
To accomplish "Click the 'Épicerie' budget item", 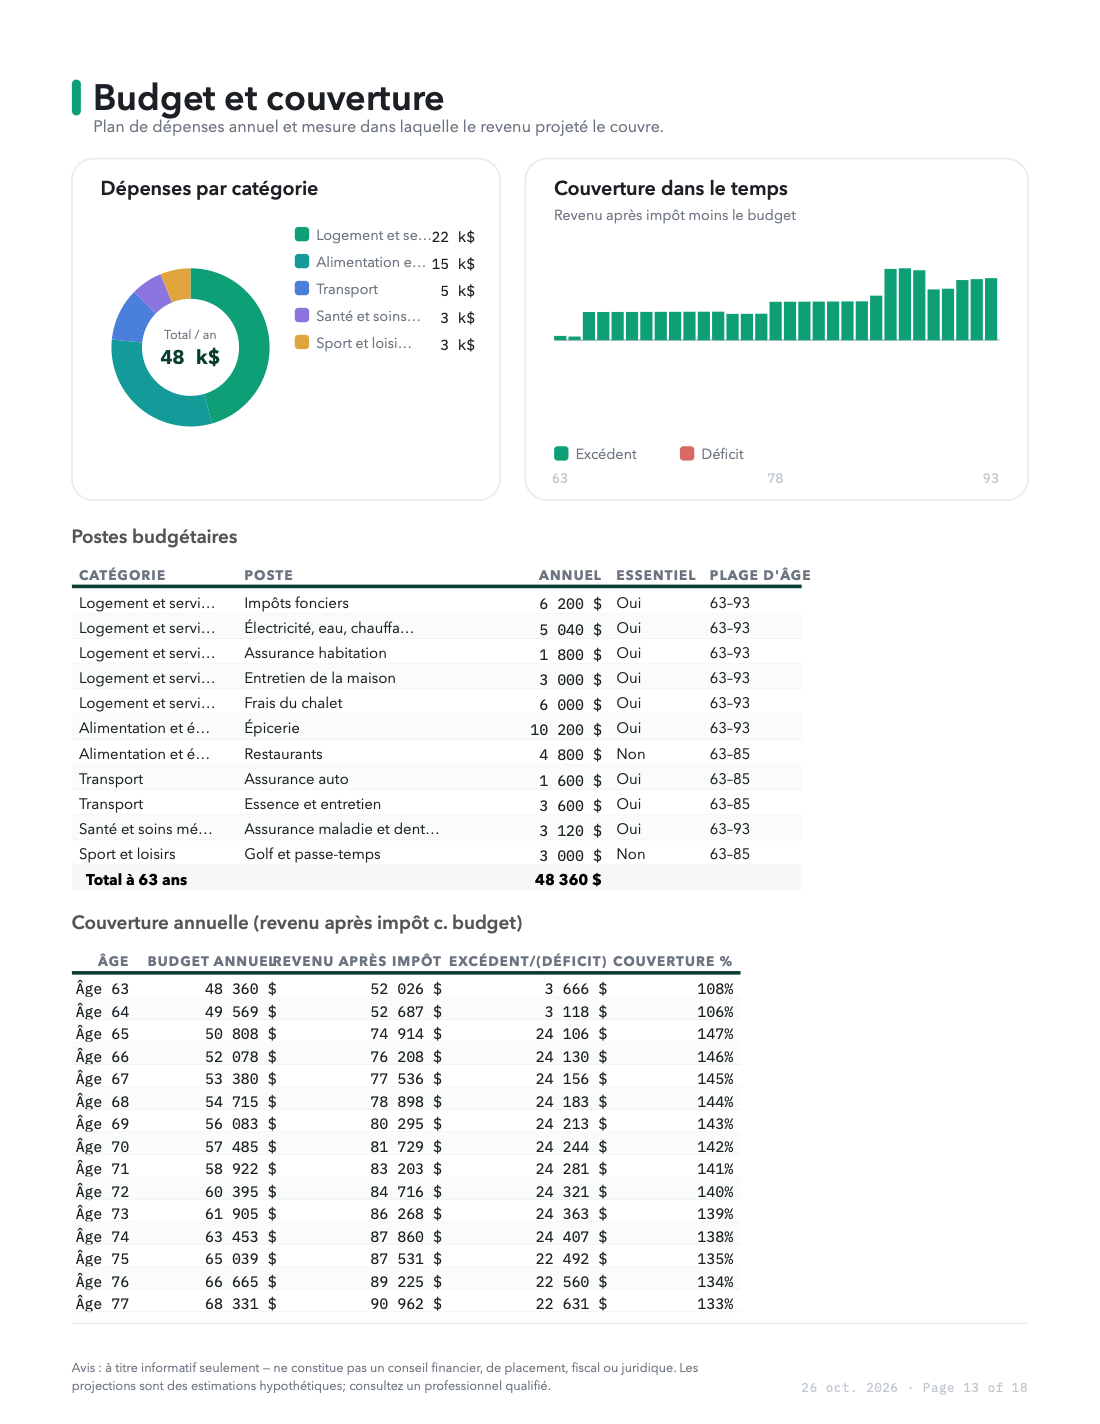I will [x=272, y=728].
